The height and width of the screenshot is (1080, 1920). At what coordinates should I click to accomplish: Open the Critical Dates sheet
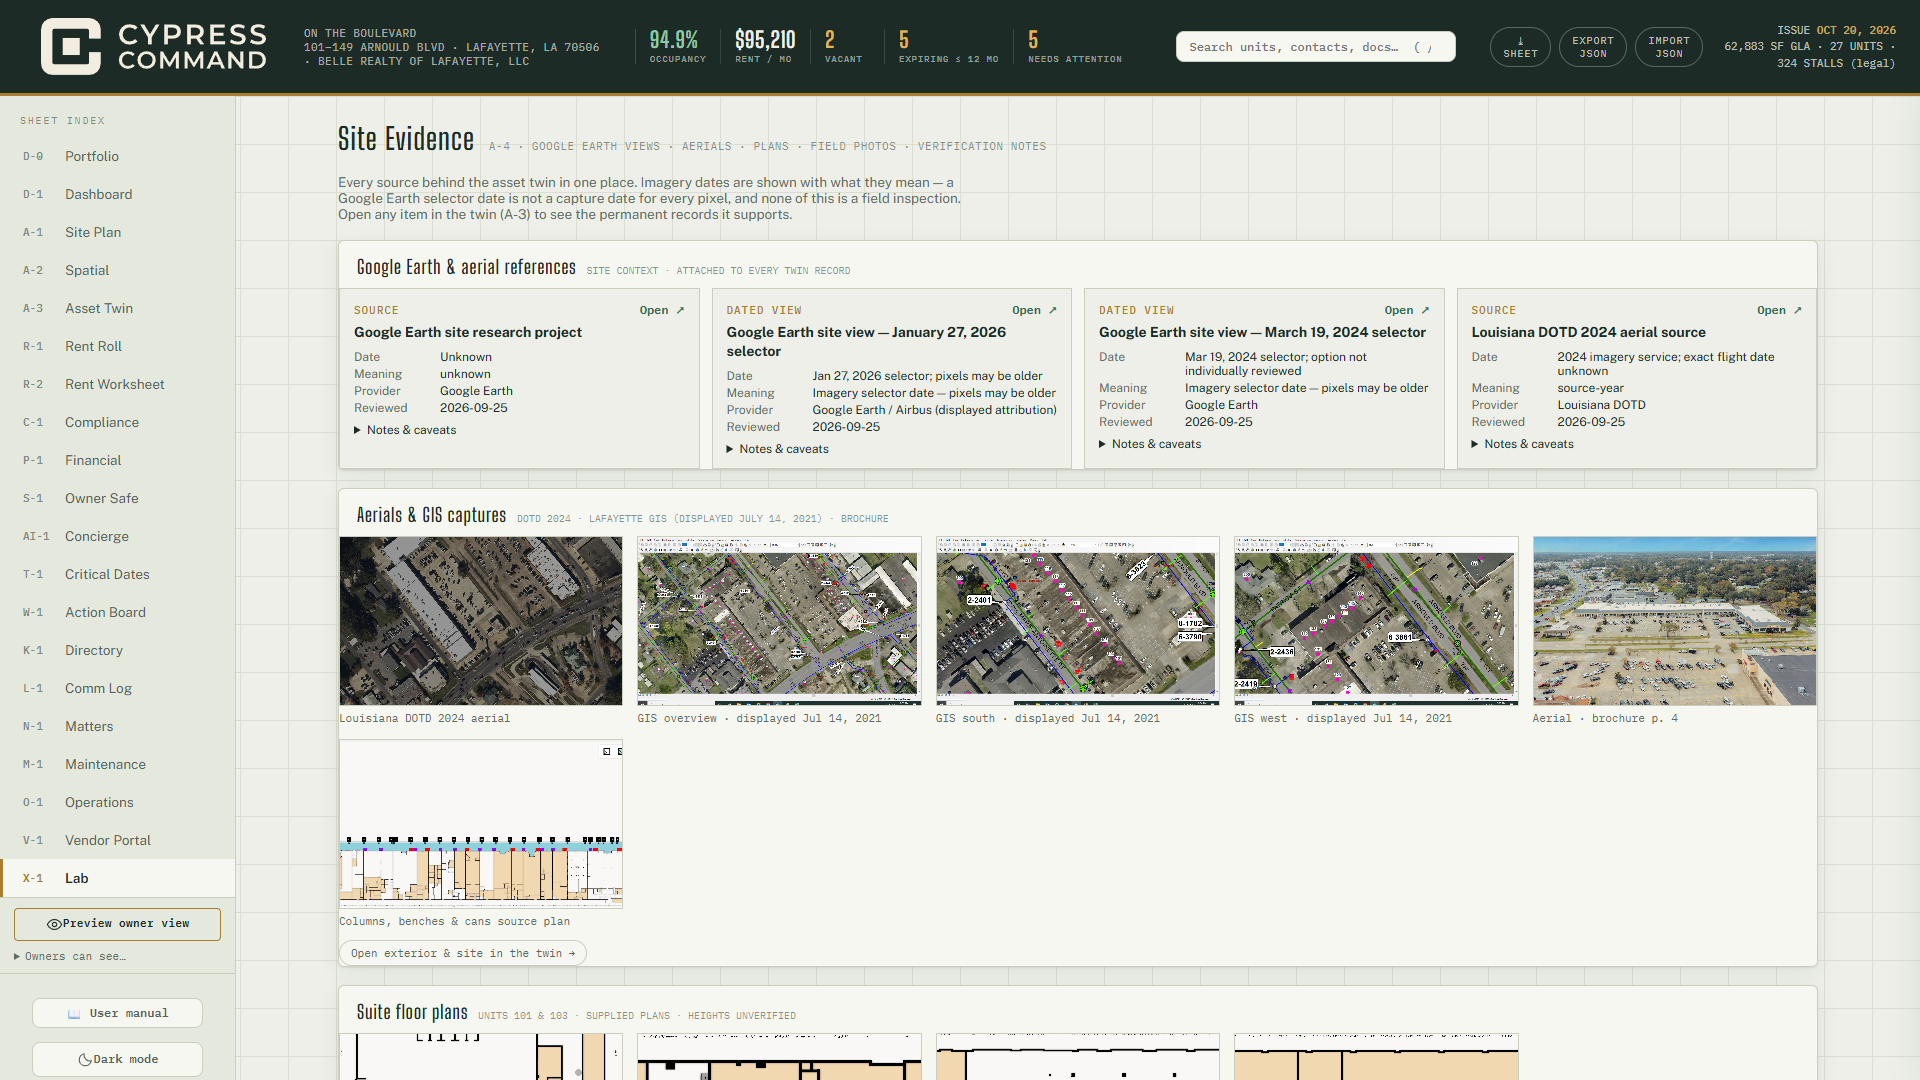point(118,574)
